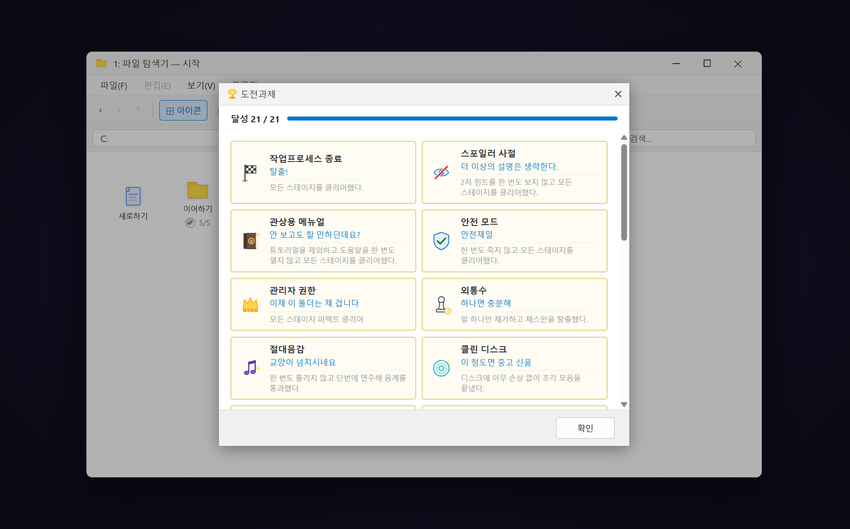Close the 도전과제 dialog with X
This screenshot has height=529, width=850.
click(x=618, y=94)
